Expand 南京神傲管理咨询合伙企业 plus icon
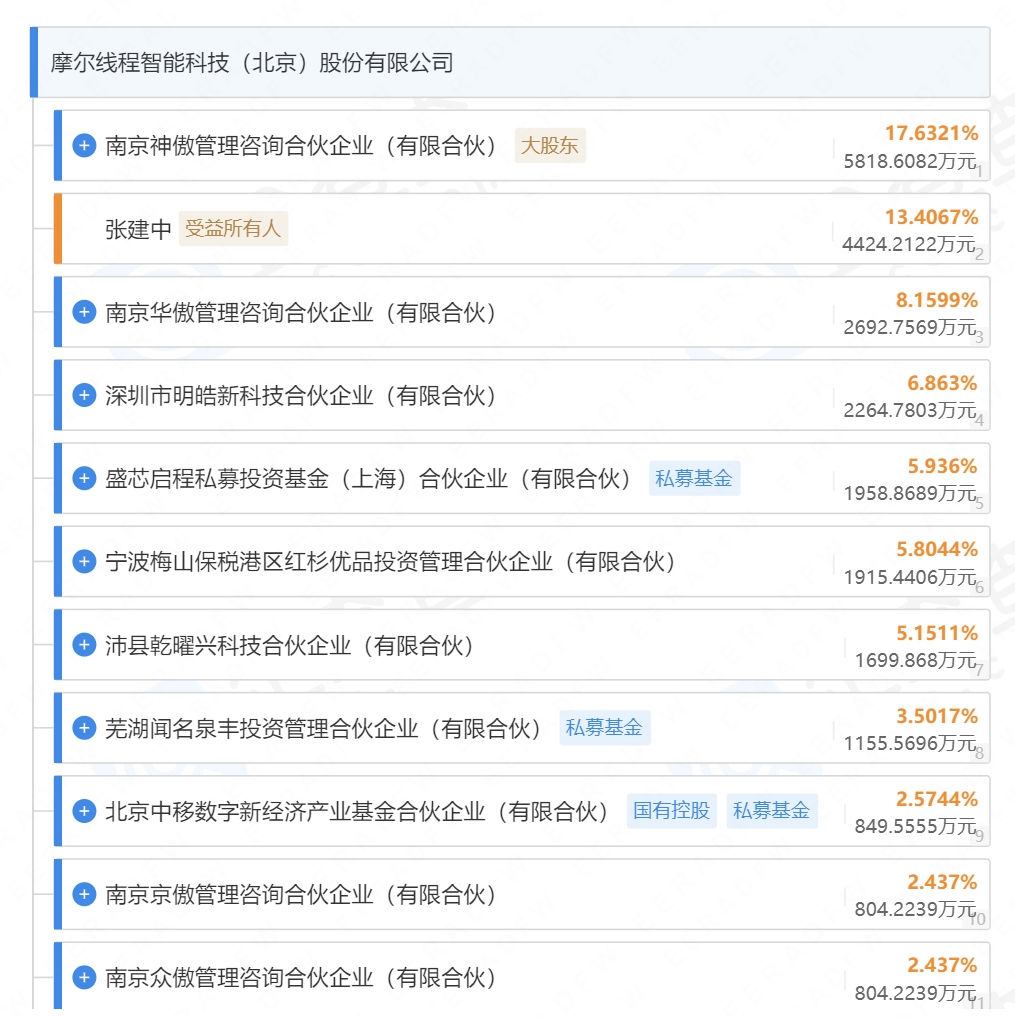Image resolution: width=1015 pixels, height=1017 pixels. [84, 146]
